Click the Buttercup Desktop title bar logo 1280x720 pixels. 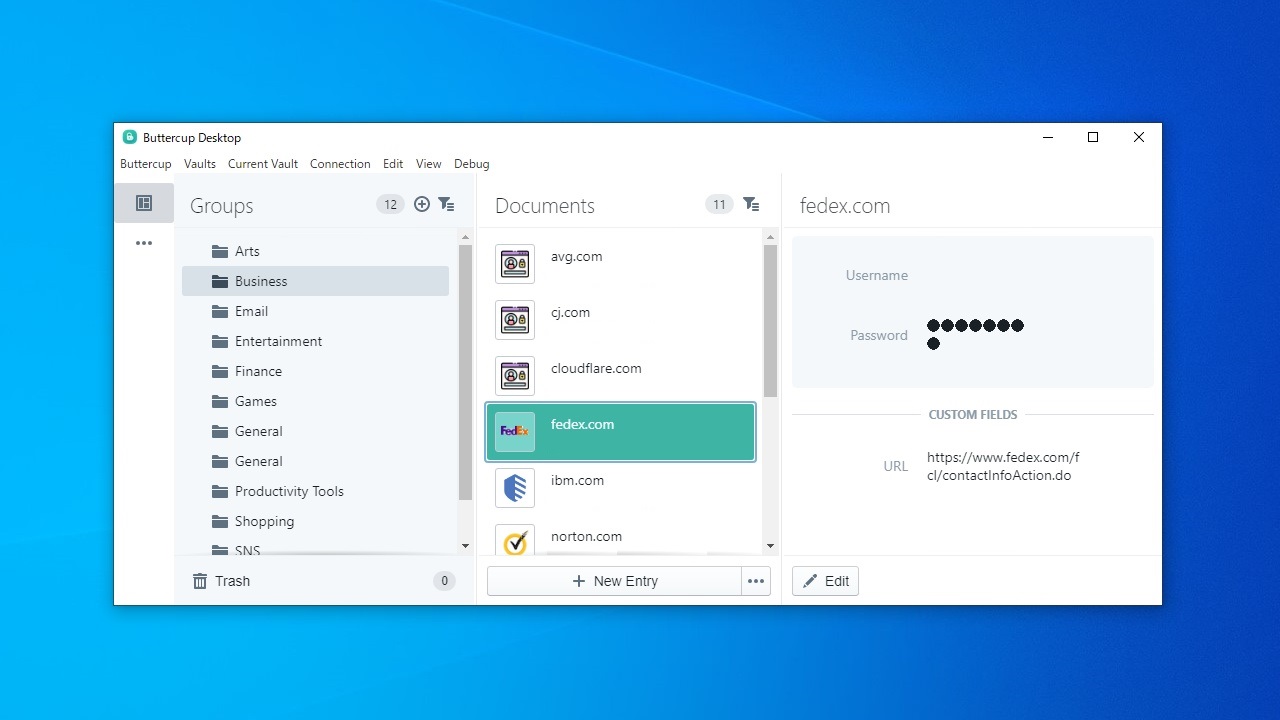130,137
